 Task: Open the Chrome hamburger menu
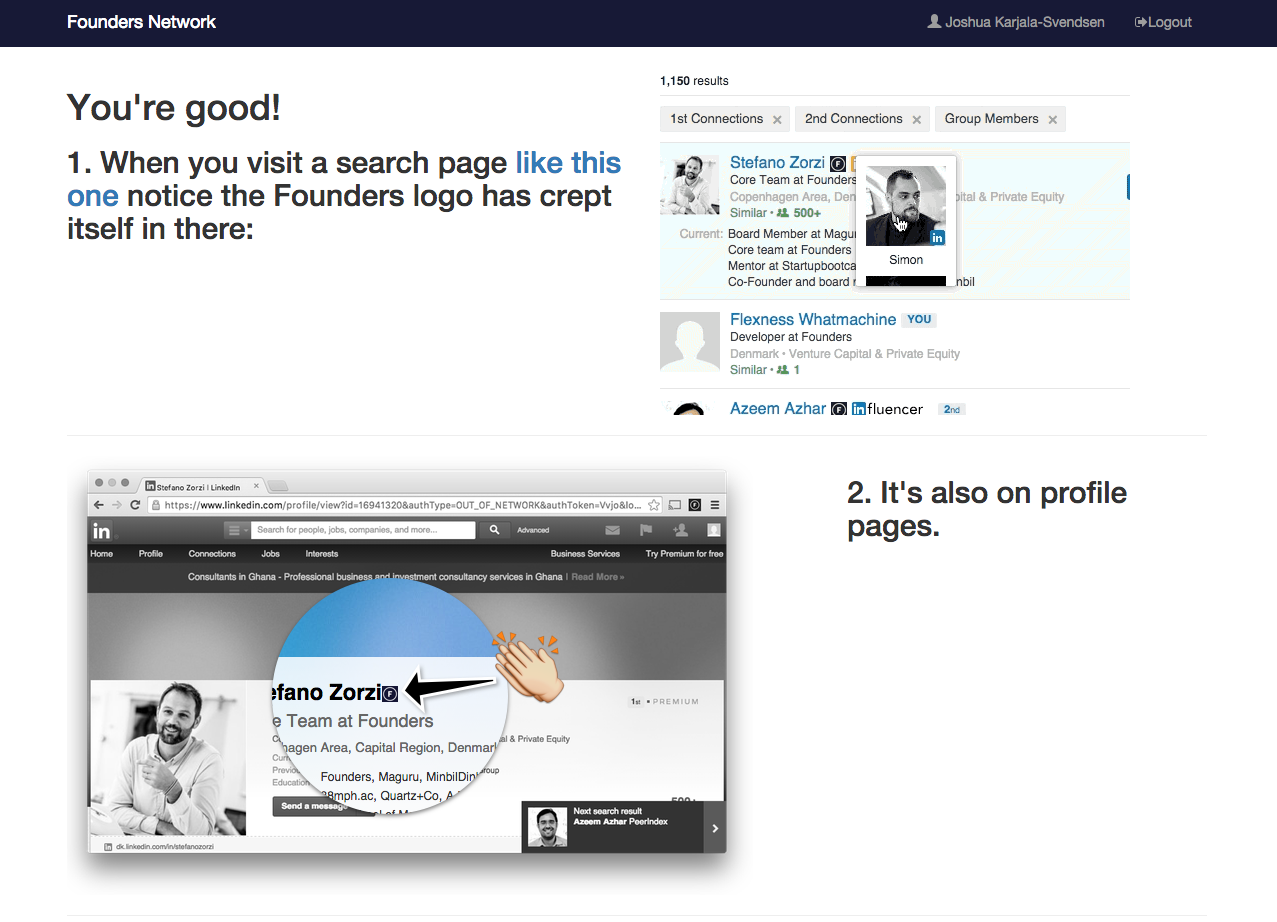[714, 505]
